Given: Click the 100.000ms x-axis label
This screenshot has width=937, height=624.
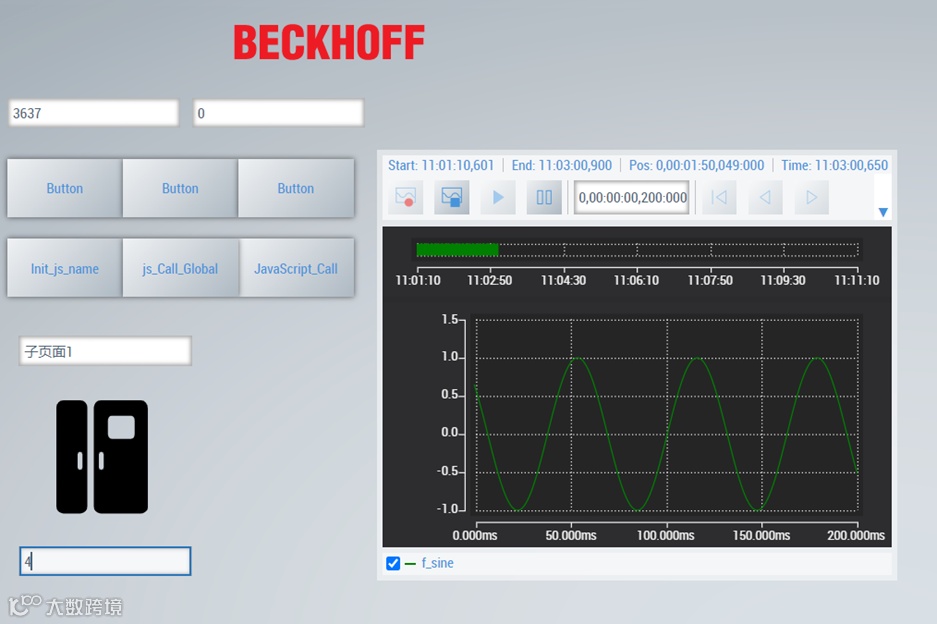Looking at the screenshot, I should [x=666, y=535].
